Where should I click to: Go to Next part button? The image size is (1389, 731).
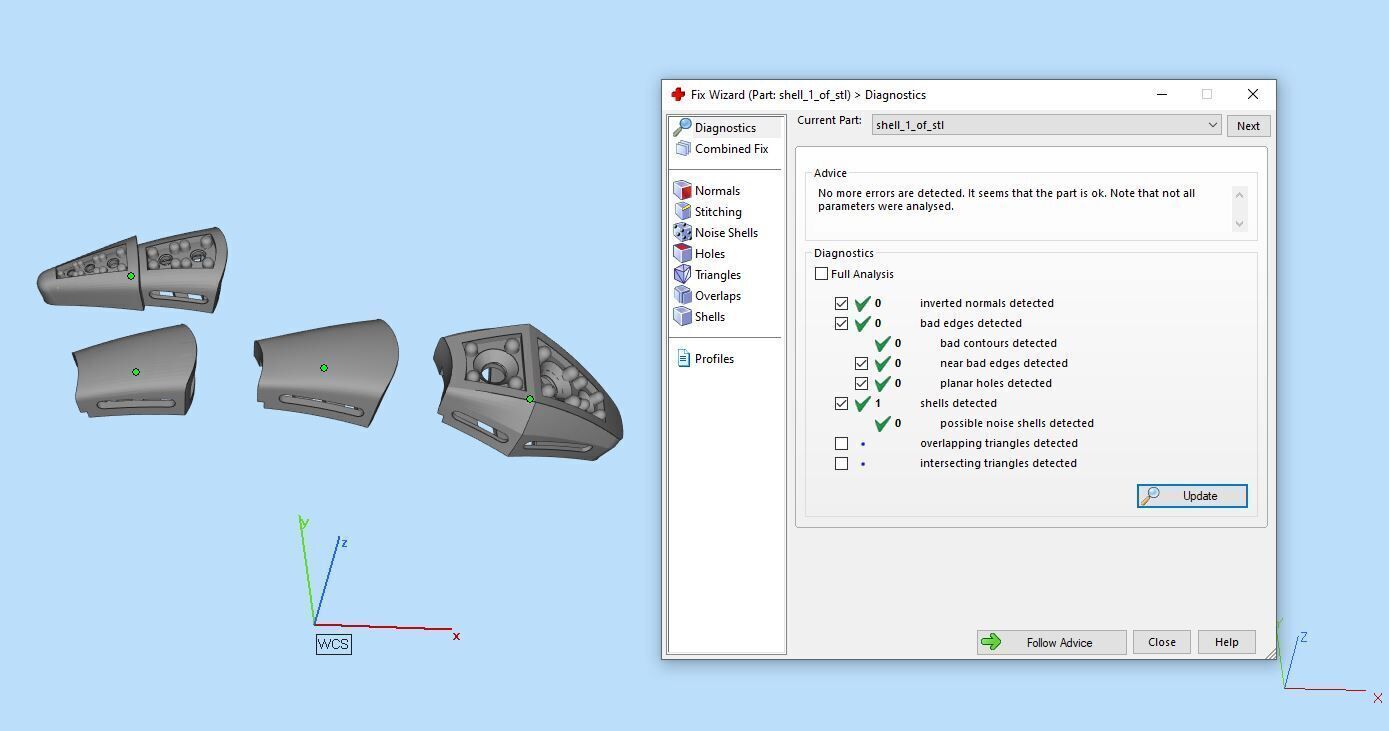[x=1248, y=126]
